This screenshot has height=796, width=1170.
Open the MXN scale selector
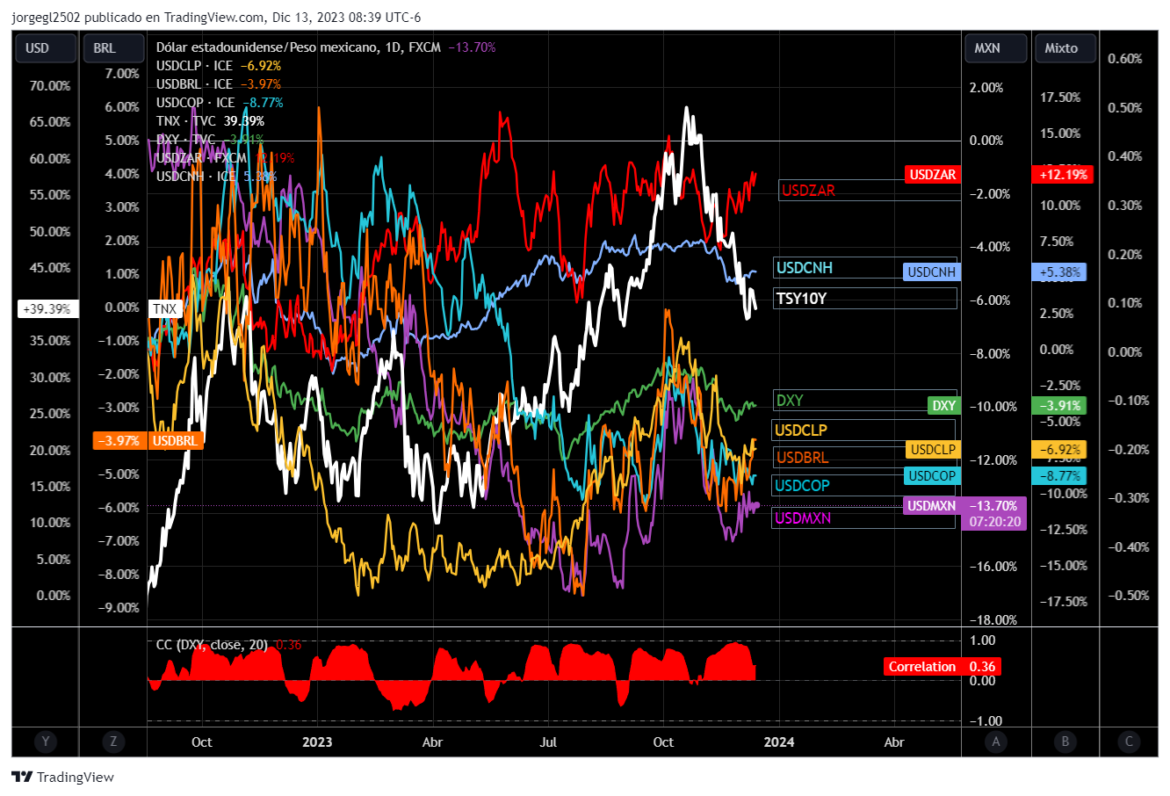[995, 48]
